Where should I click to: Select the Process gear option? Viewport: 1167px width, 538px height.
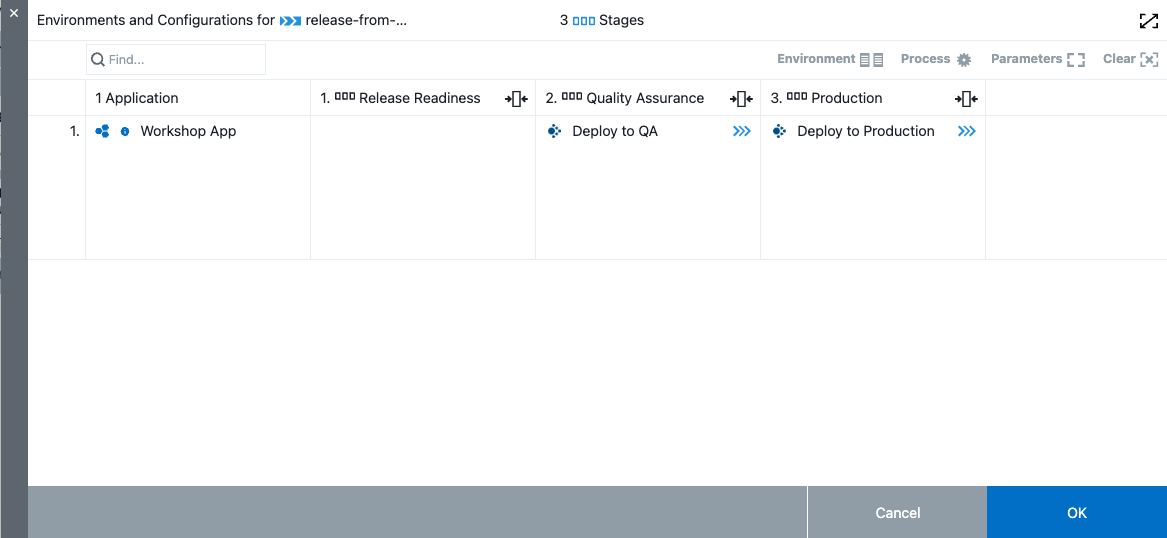pos(936,60)
